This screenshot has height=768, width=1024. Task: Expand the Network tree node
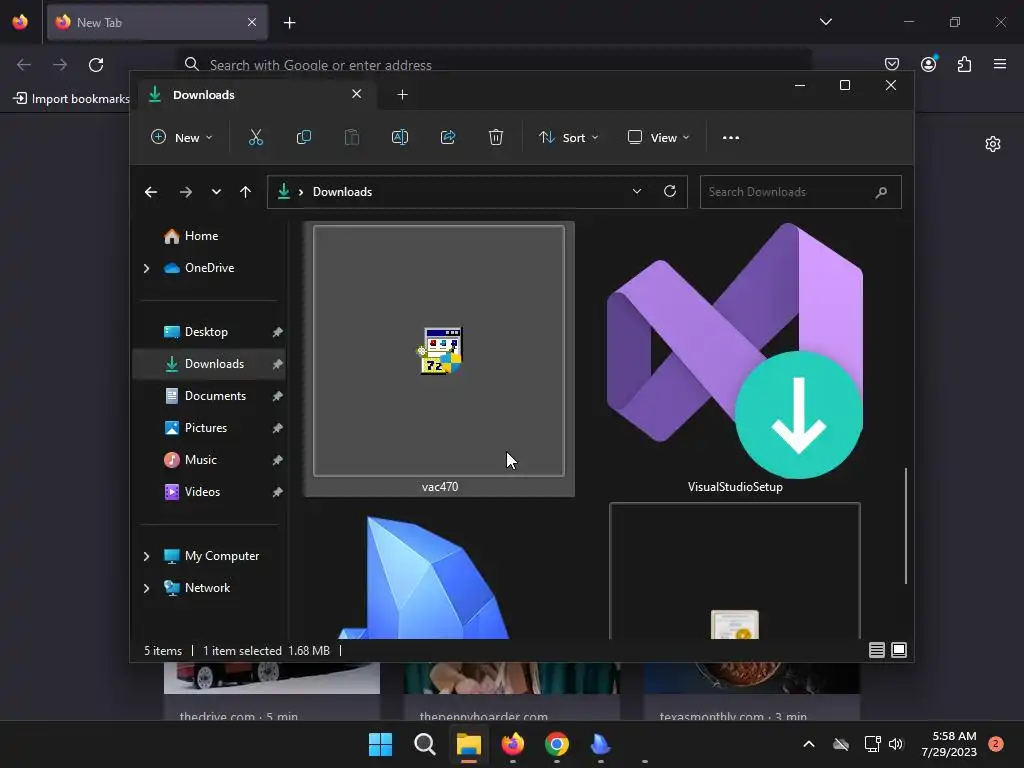point(146,588)
